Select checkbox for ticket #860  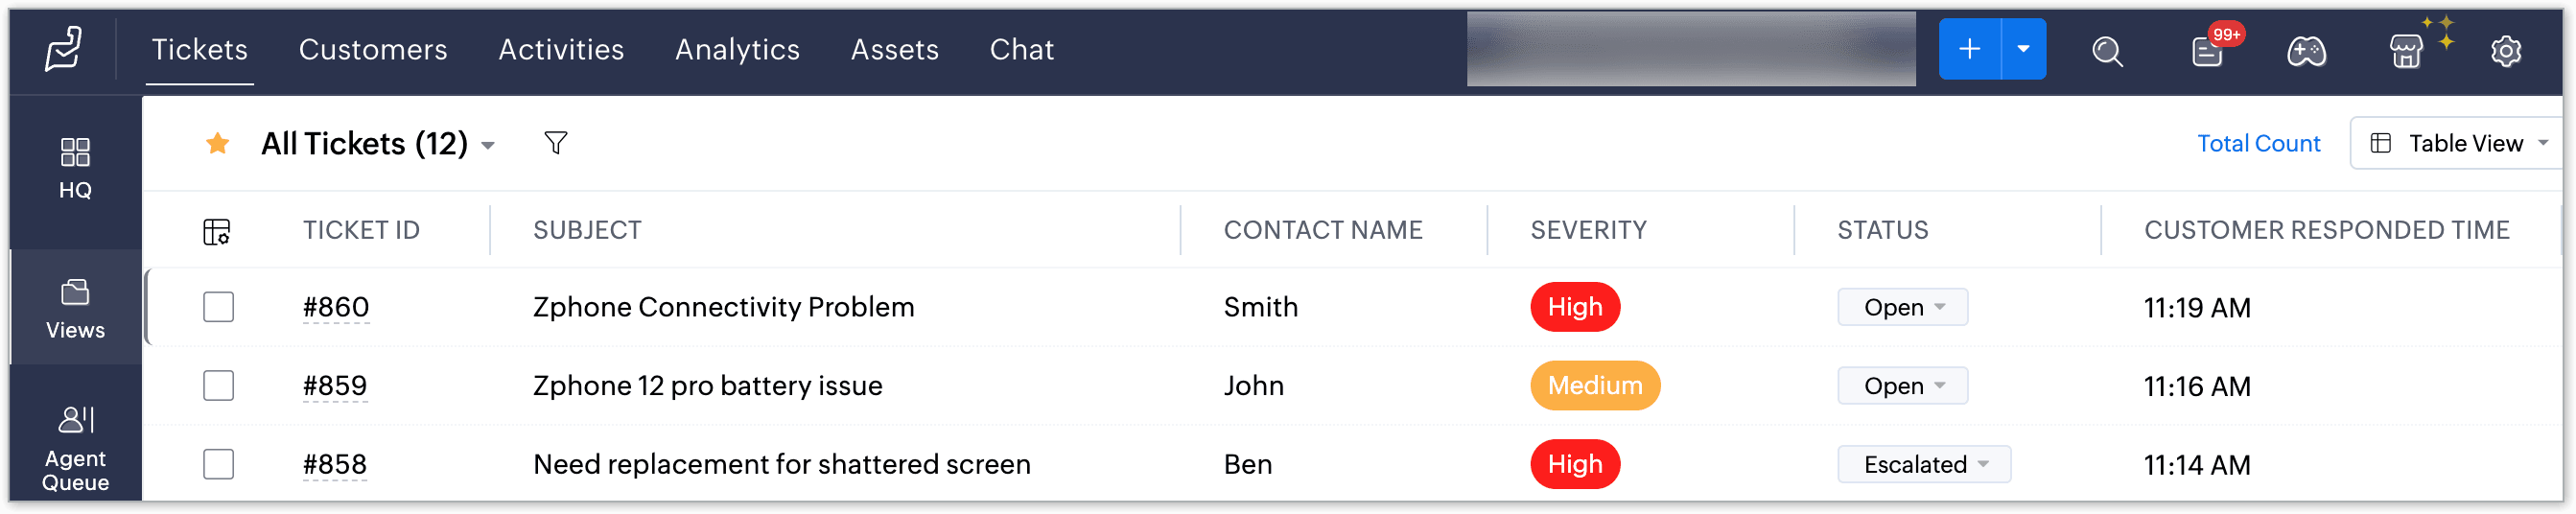[x=218, y=307]
